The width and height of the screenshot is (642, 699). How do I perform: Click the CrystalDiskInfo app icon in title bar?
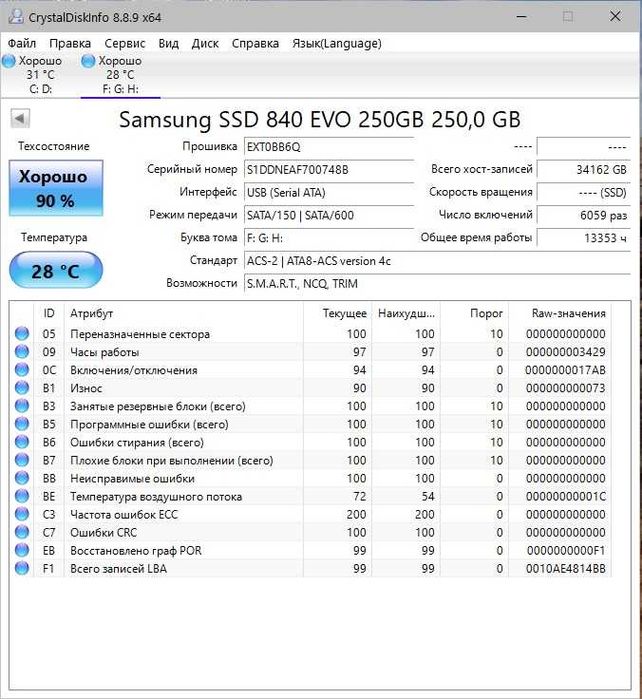pyautogui.click(x=16, y=17)
